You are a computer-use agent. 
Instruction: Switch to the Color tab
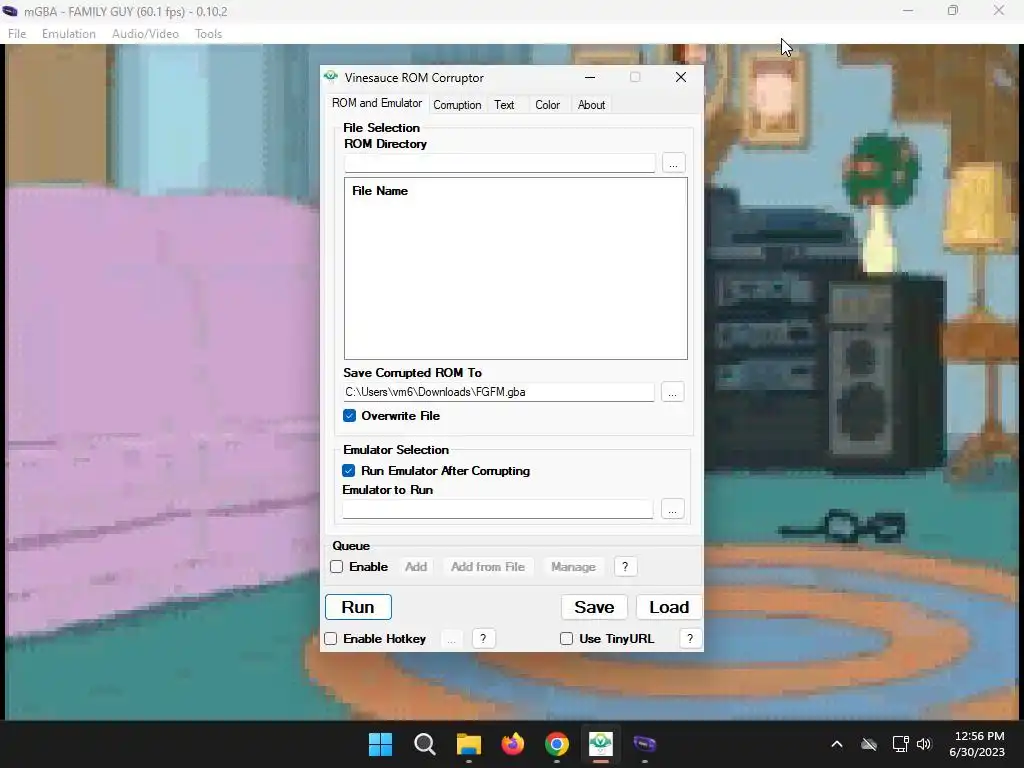(x=547, y=104)
